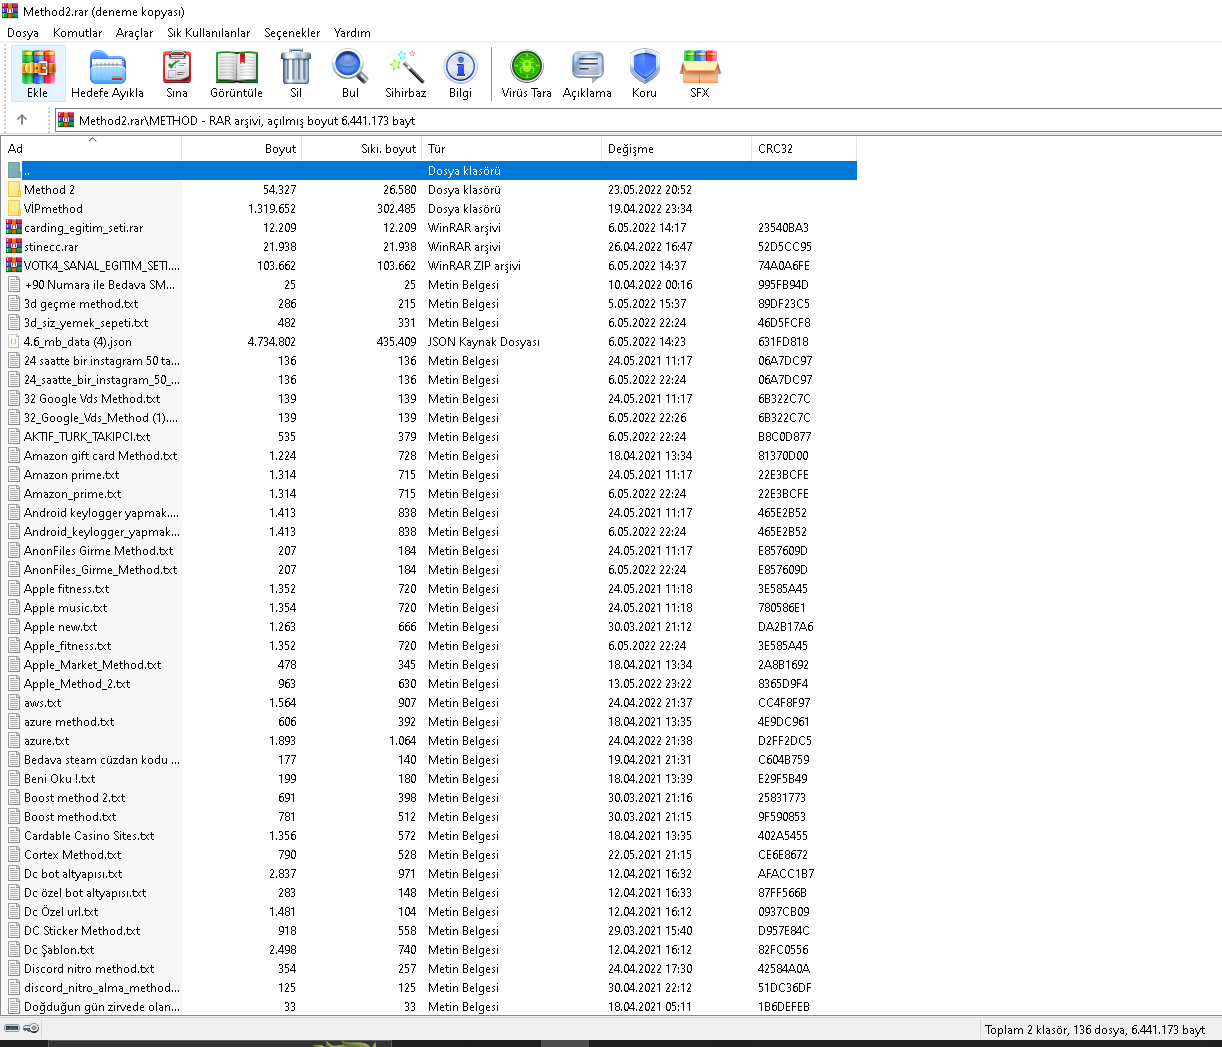
Task: Select VOTK4_SANAL_EGITIM_SETI zip icon
Action: 14,265
